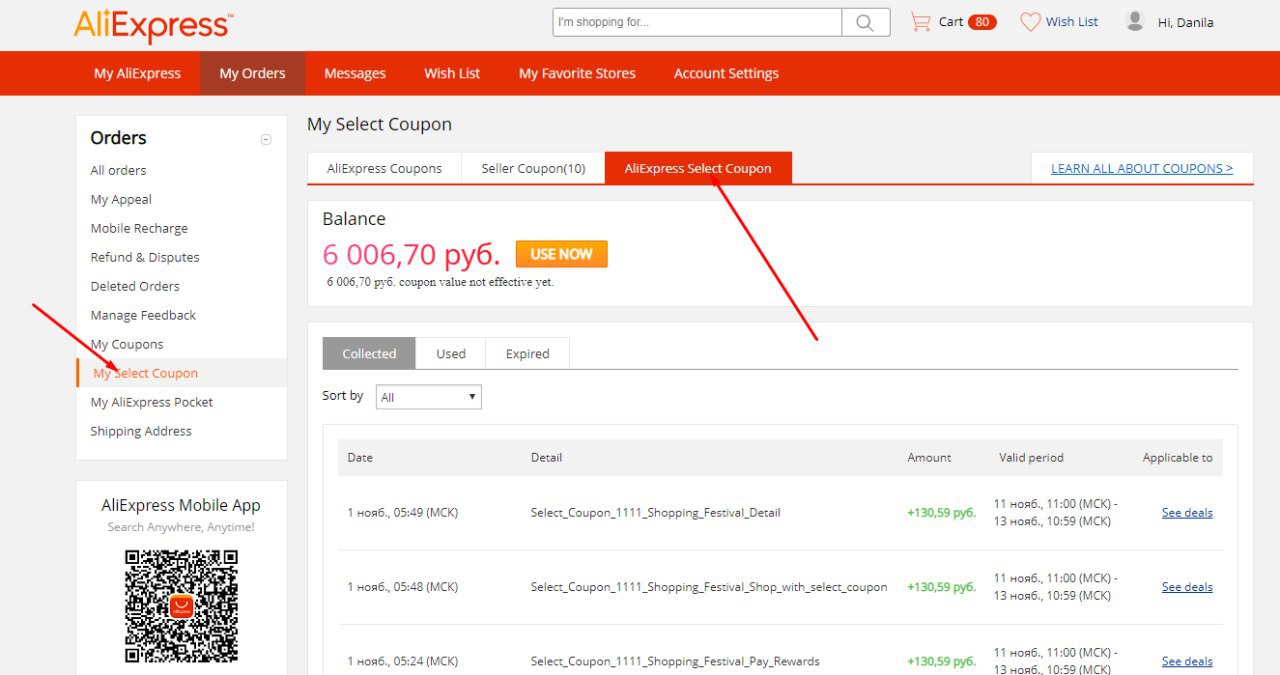1280x675 pixels.
Task: Select My Orders in navigation bar
Action: 252,73
